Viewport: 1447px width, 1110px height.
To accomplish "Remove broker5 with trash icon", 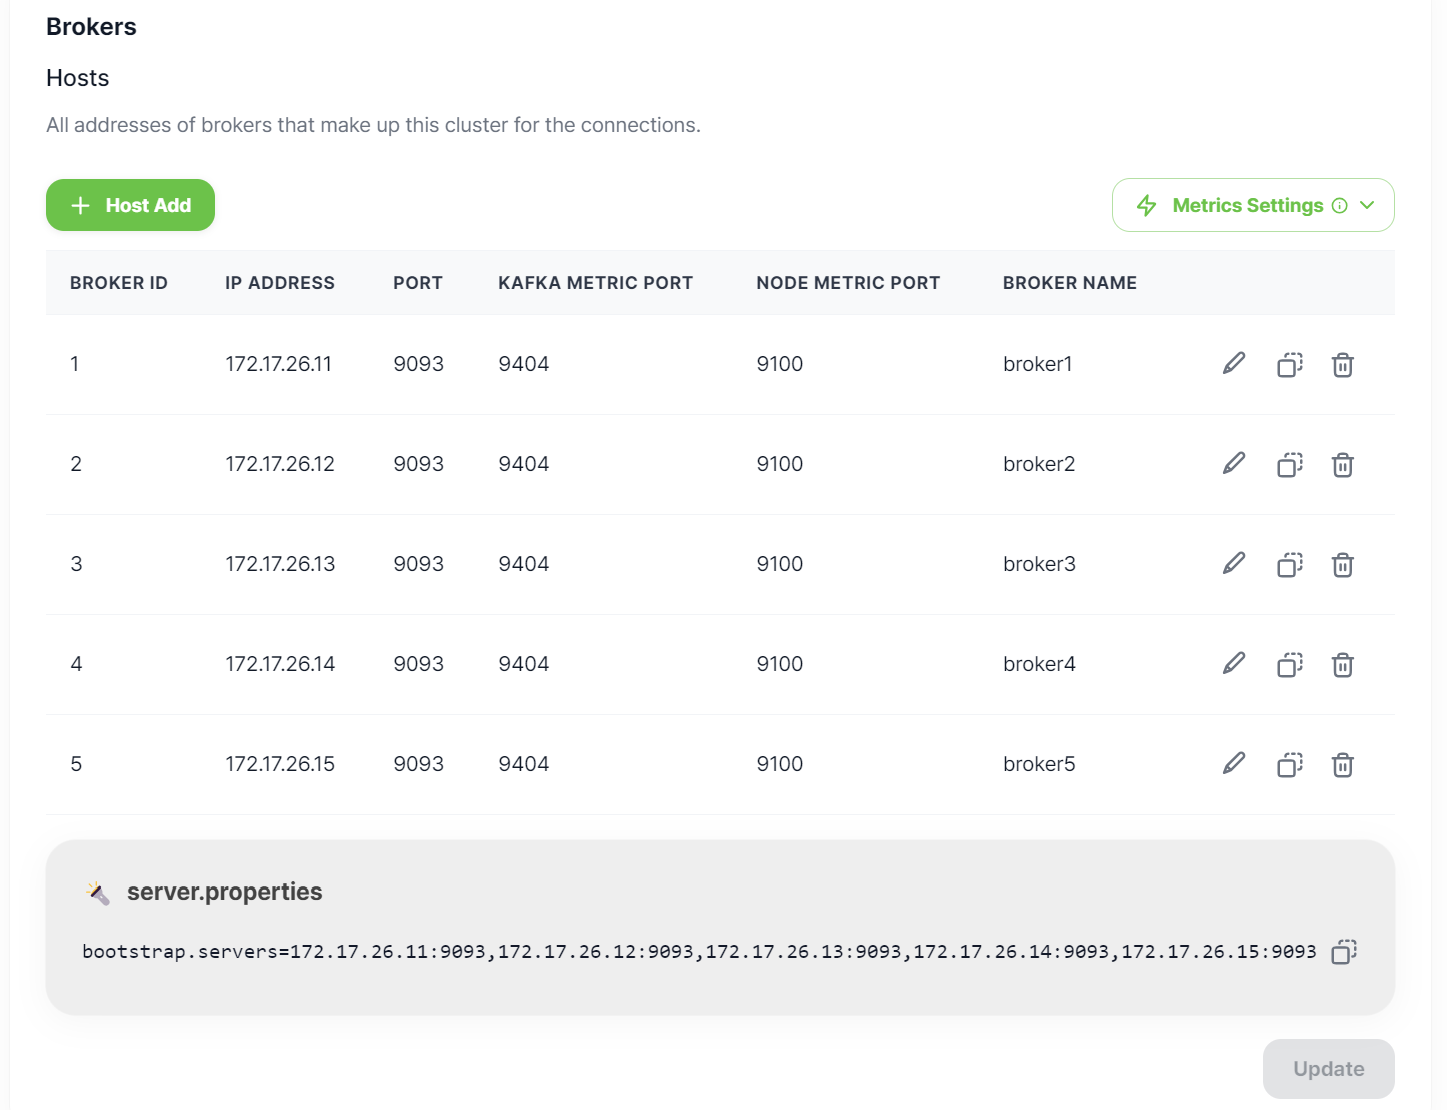I will pos(1342,765).
